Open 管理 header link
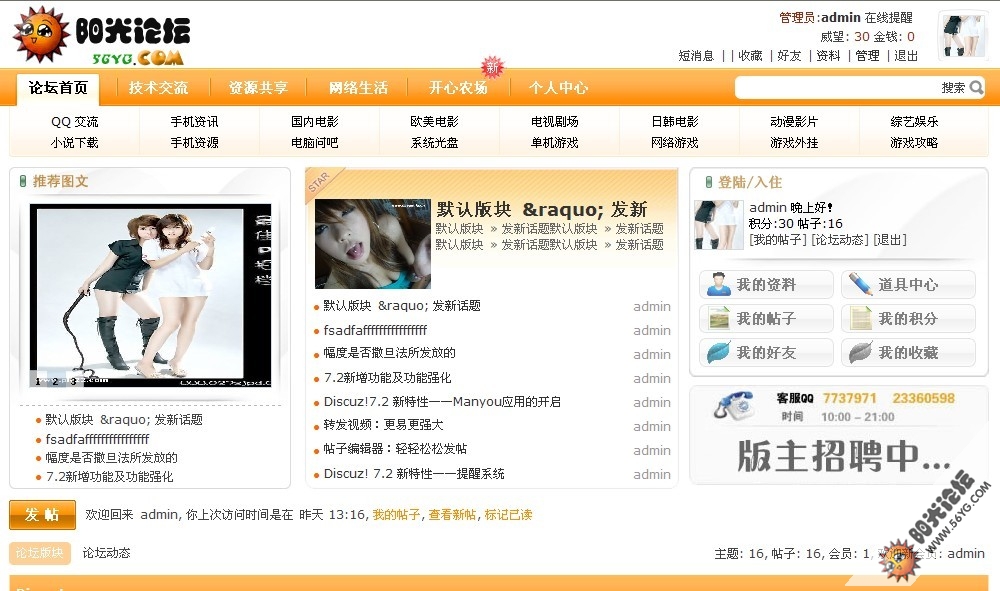 [x=867, y=56]
